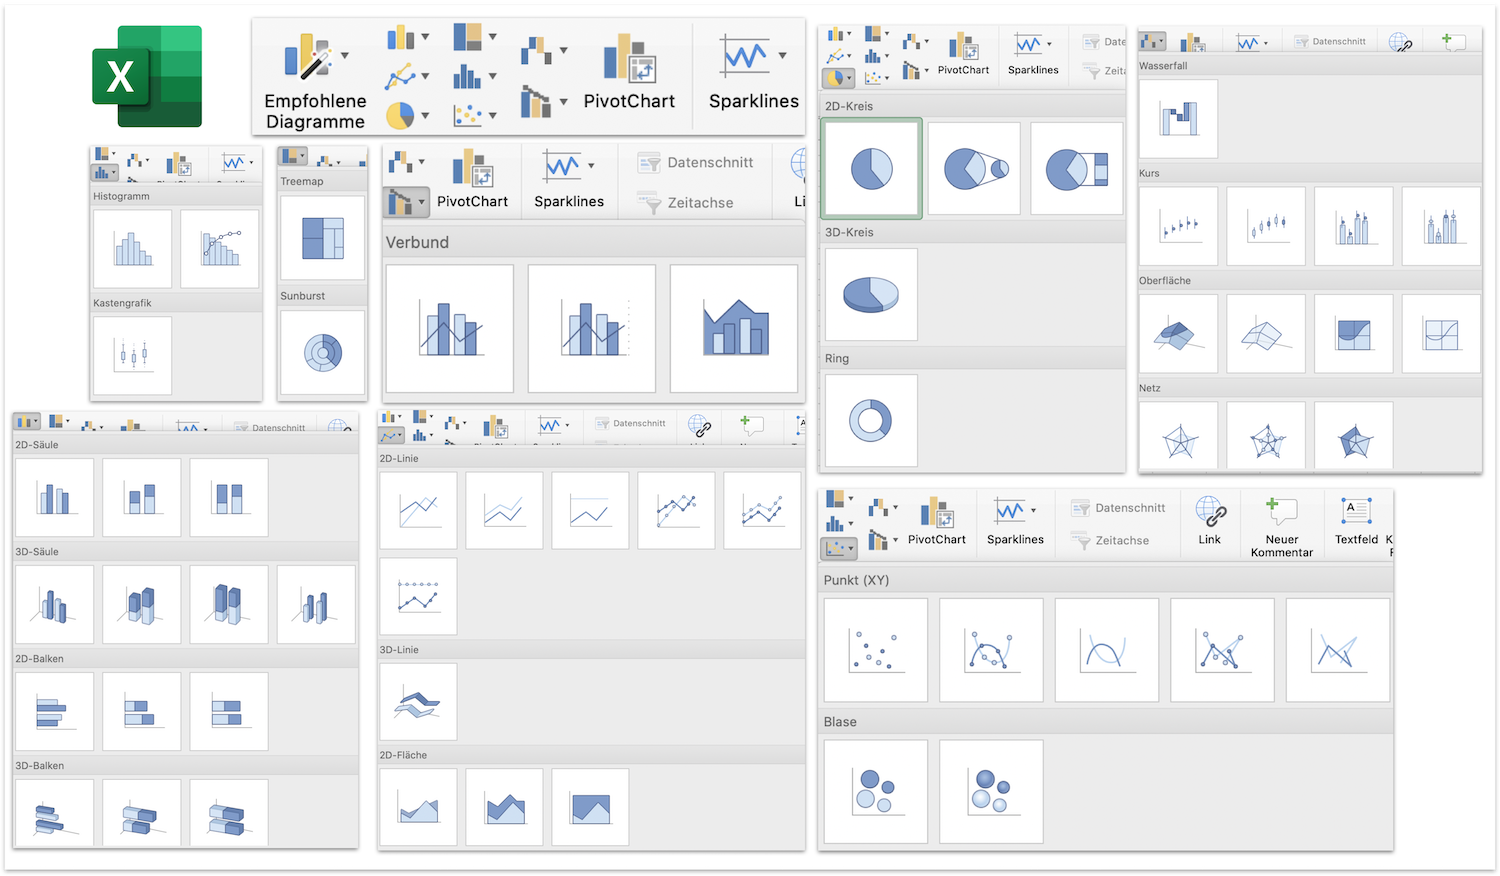
Task: Open the Empfohlene Diagramme dropdown arrow
Action: tap(345, 56)
